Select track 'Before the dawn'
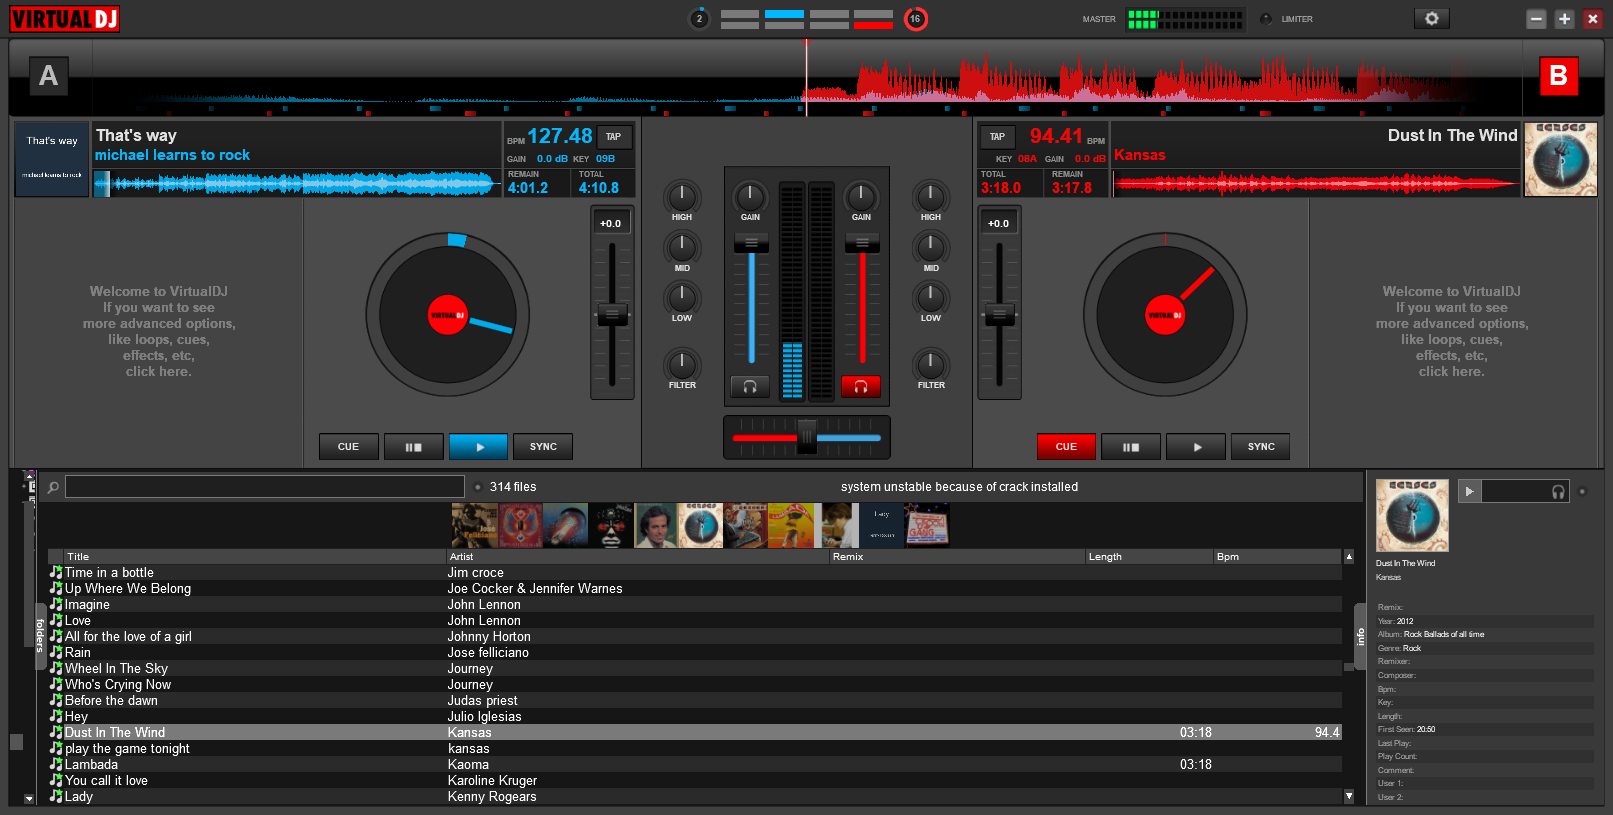Image resolution: width=1613 pixels, height=815 pixels. coord(695,701)
